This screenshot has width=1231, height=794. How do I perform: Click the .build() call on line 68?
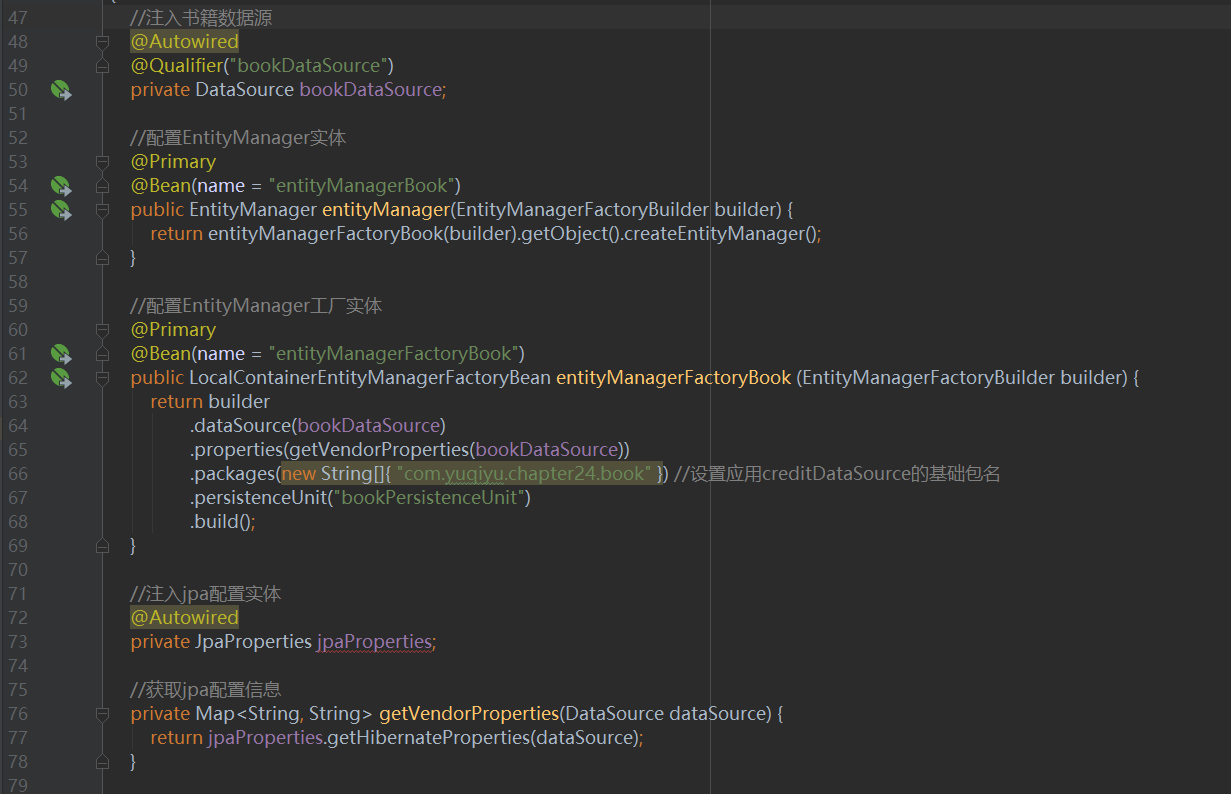pyautogui.click(x=220, y=522)
